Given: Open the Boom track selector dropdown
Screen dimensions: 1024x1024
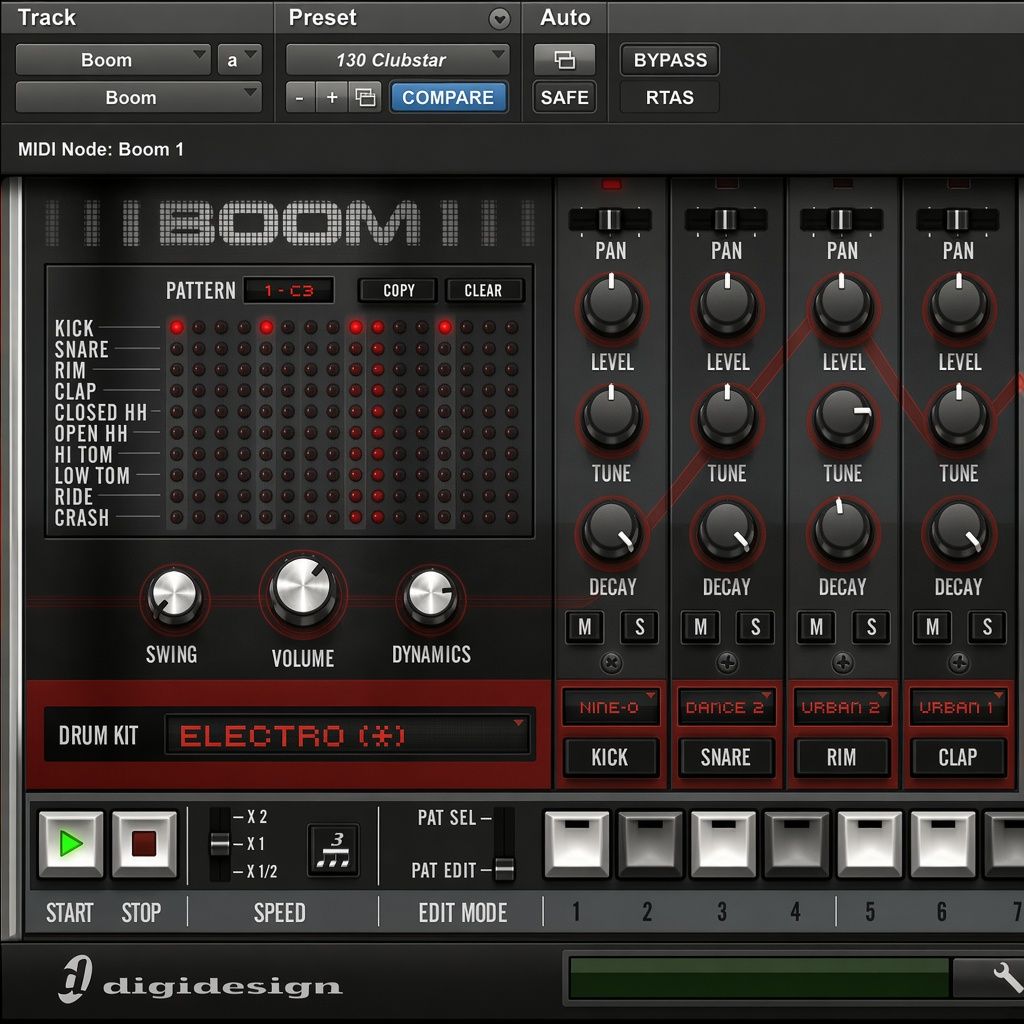Looking at the screenshot, I should (x=112, y=60).
